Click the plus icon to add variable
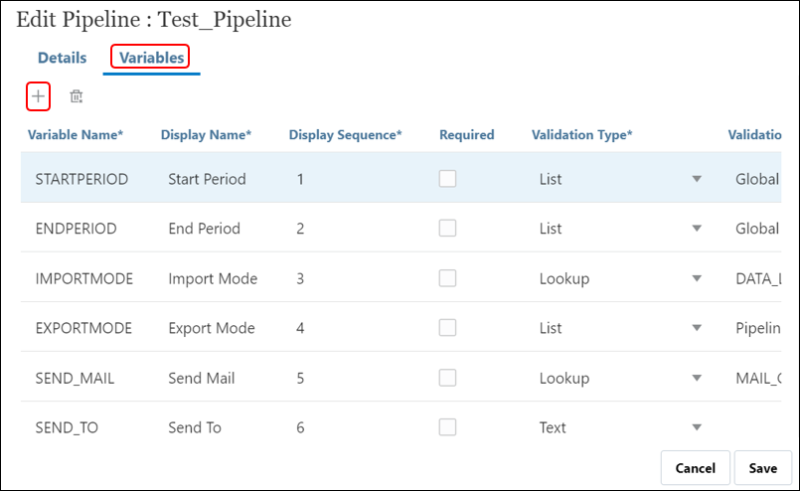The height and width of the screenshot is (491, 800). 38,96
